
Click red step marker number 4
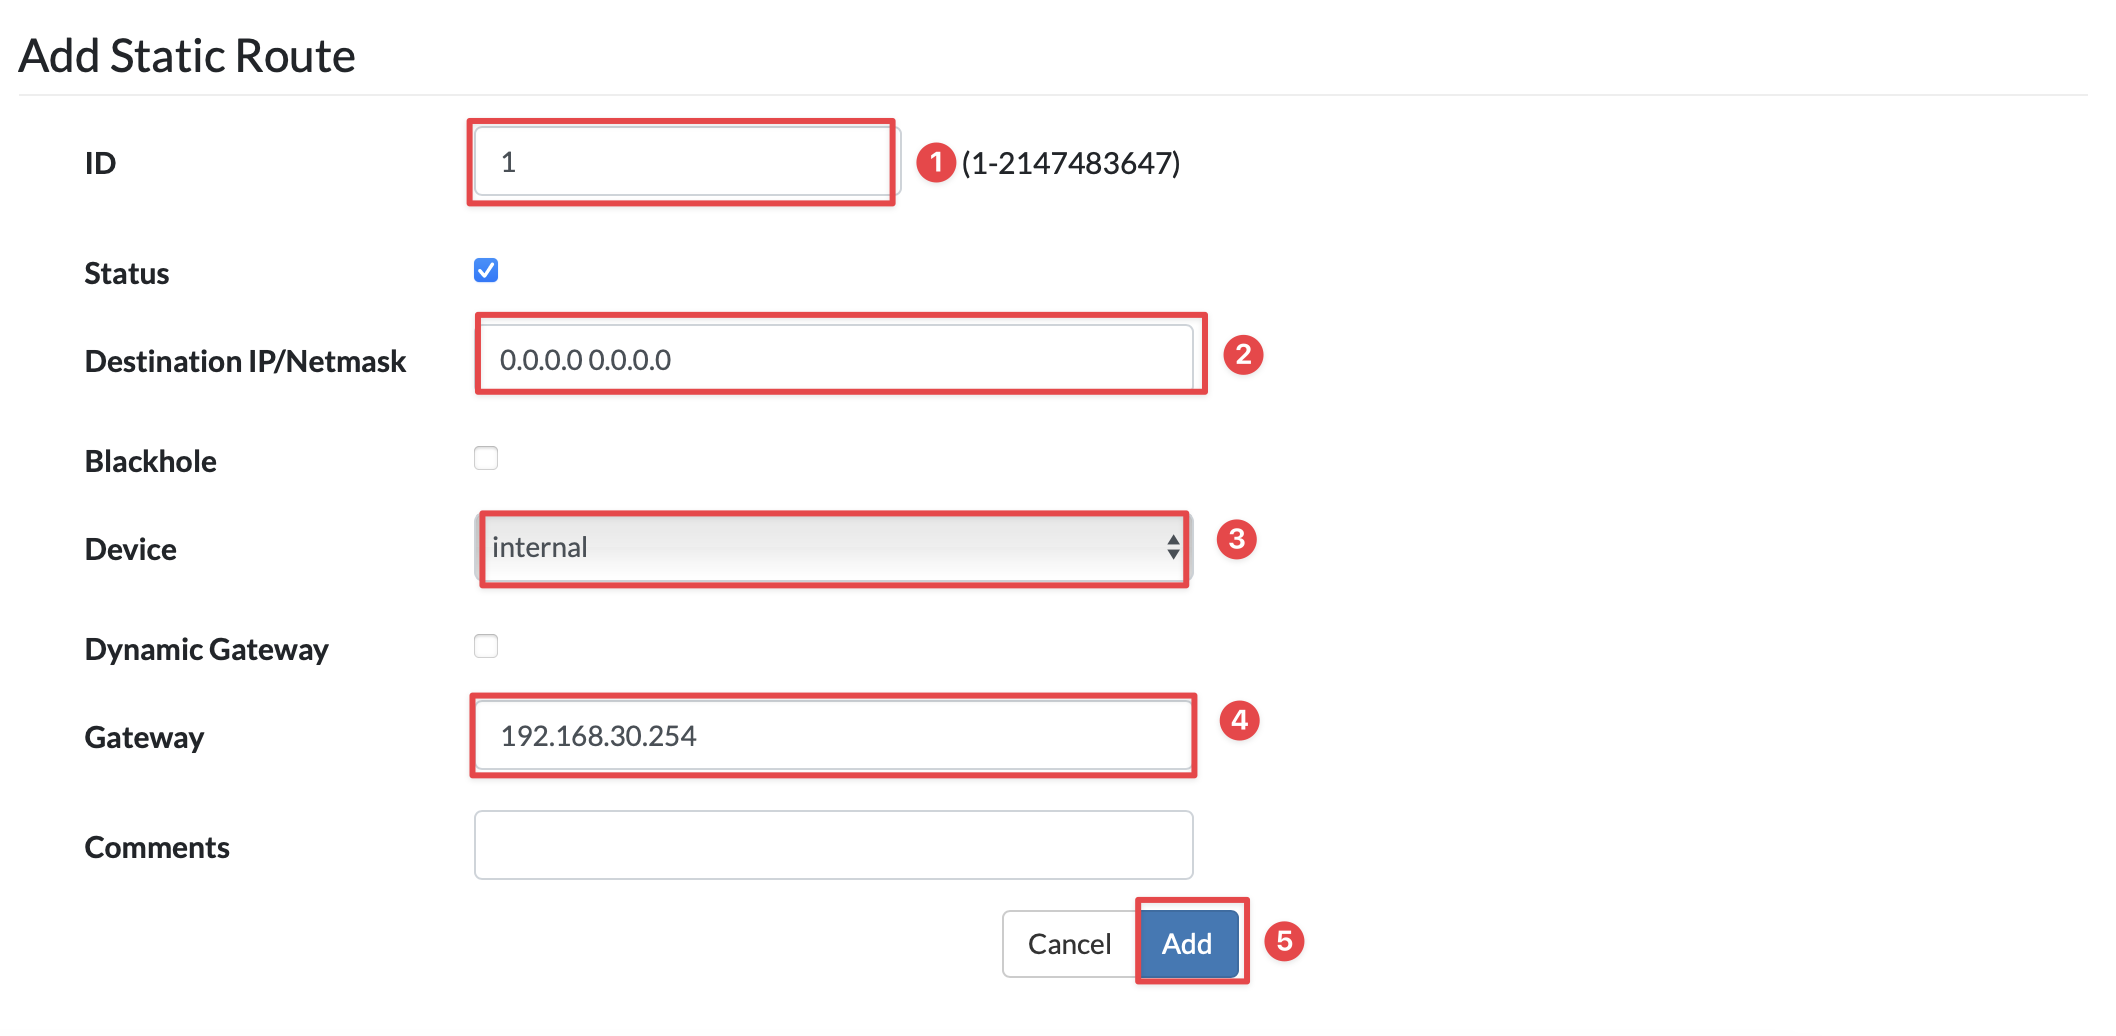[x=1239, y=720]
